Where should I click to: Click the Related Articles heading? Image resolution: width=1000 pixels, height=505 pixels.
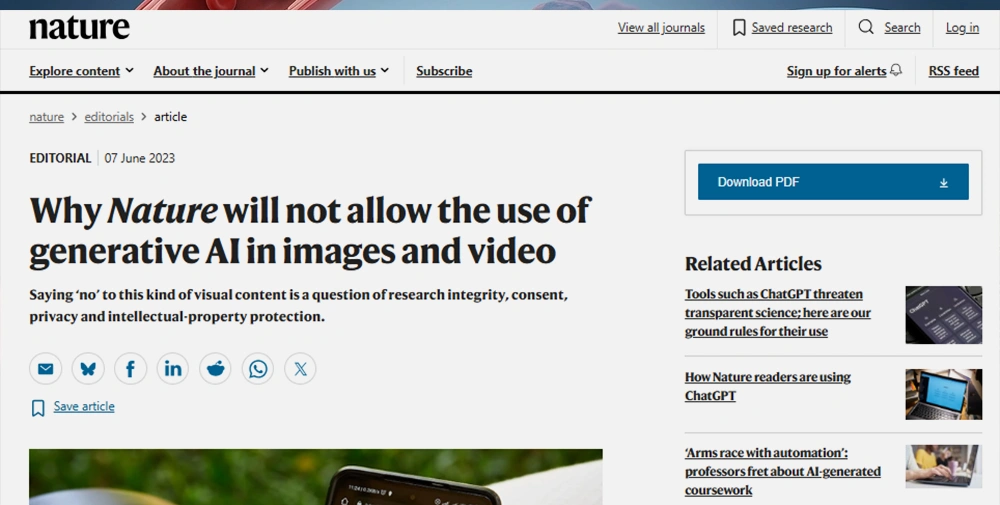coord(753,263)
